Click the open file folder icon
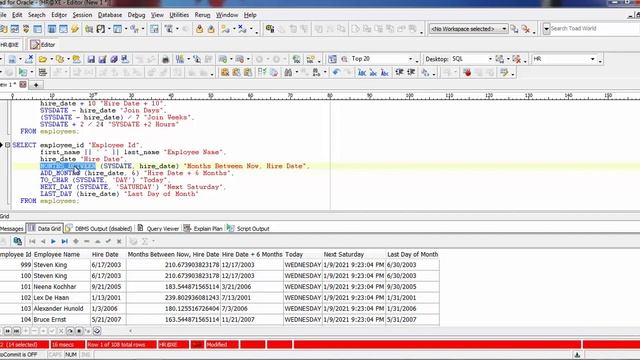640x360 pixels. click(42, 59)
